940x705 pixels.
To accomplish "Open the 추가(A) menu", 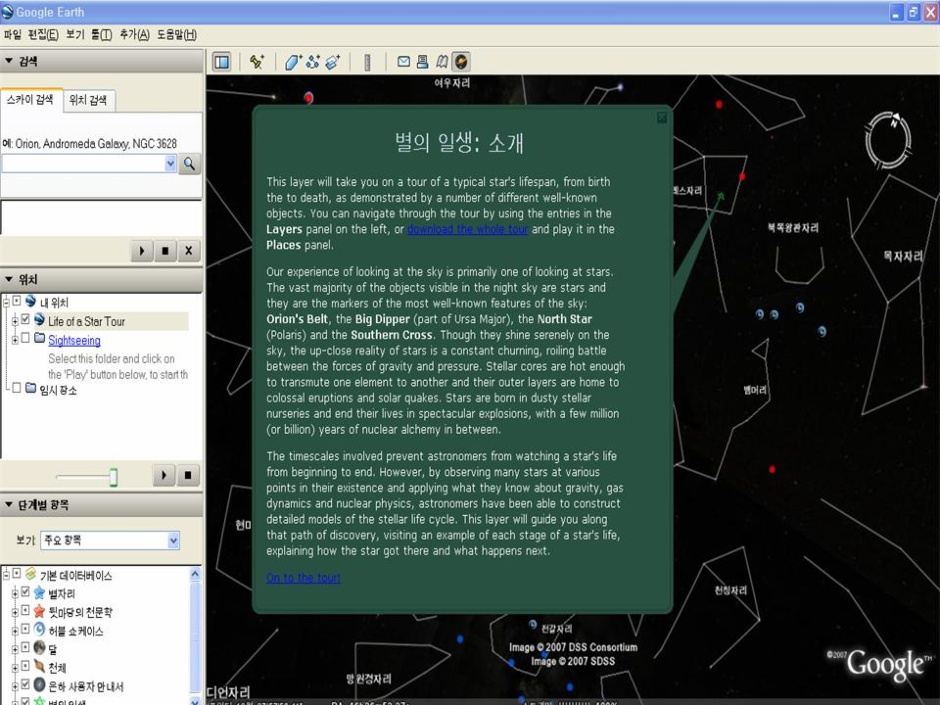I will pos(134,35).
